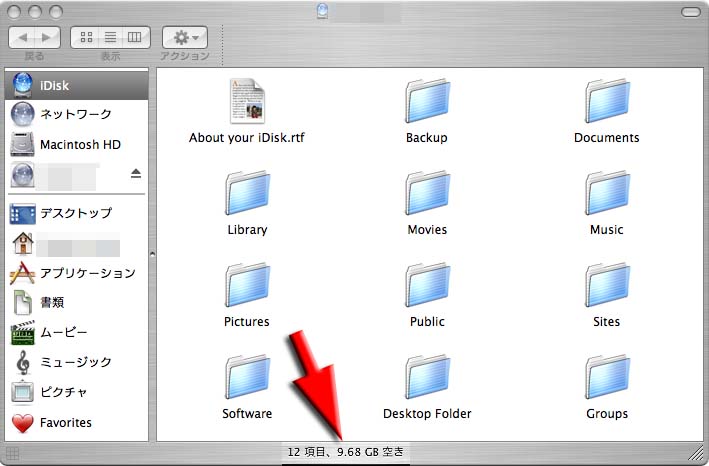Screen dimensions: 709x466
Task: Select the Desktop Folder icon
Action: pos(427,377)
